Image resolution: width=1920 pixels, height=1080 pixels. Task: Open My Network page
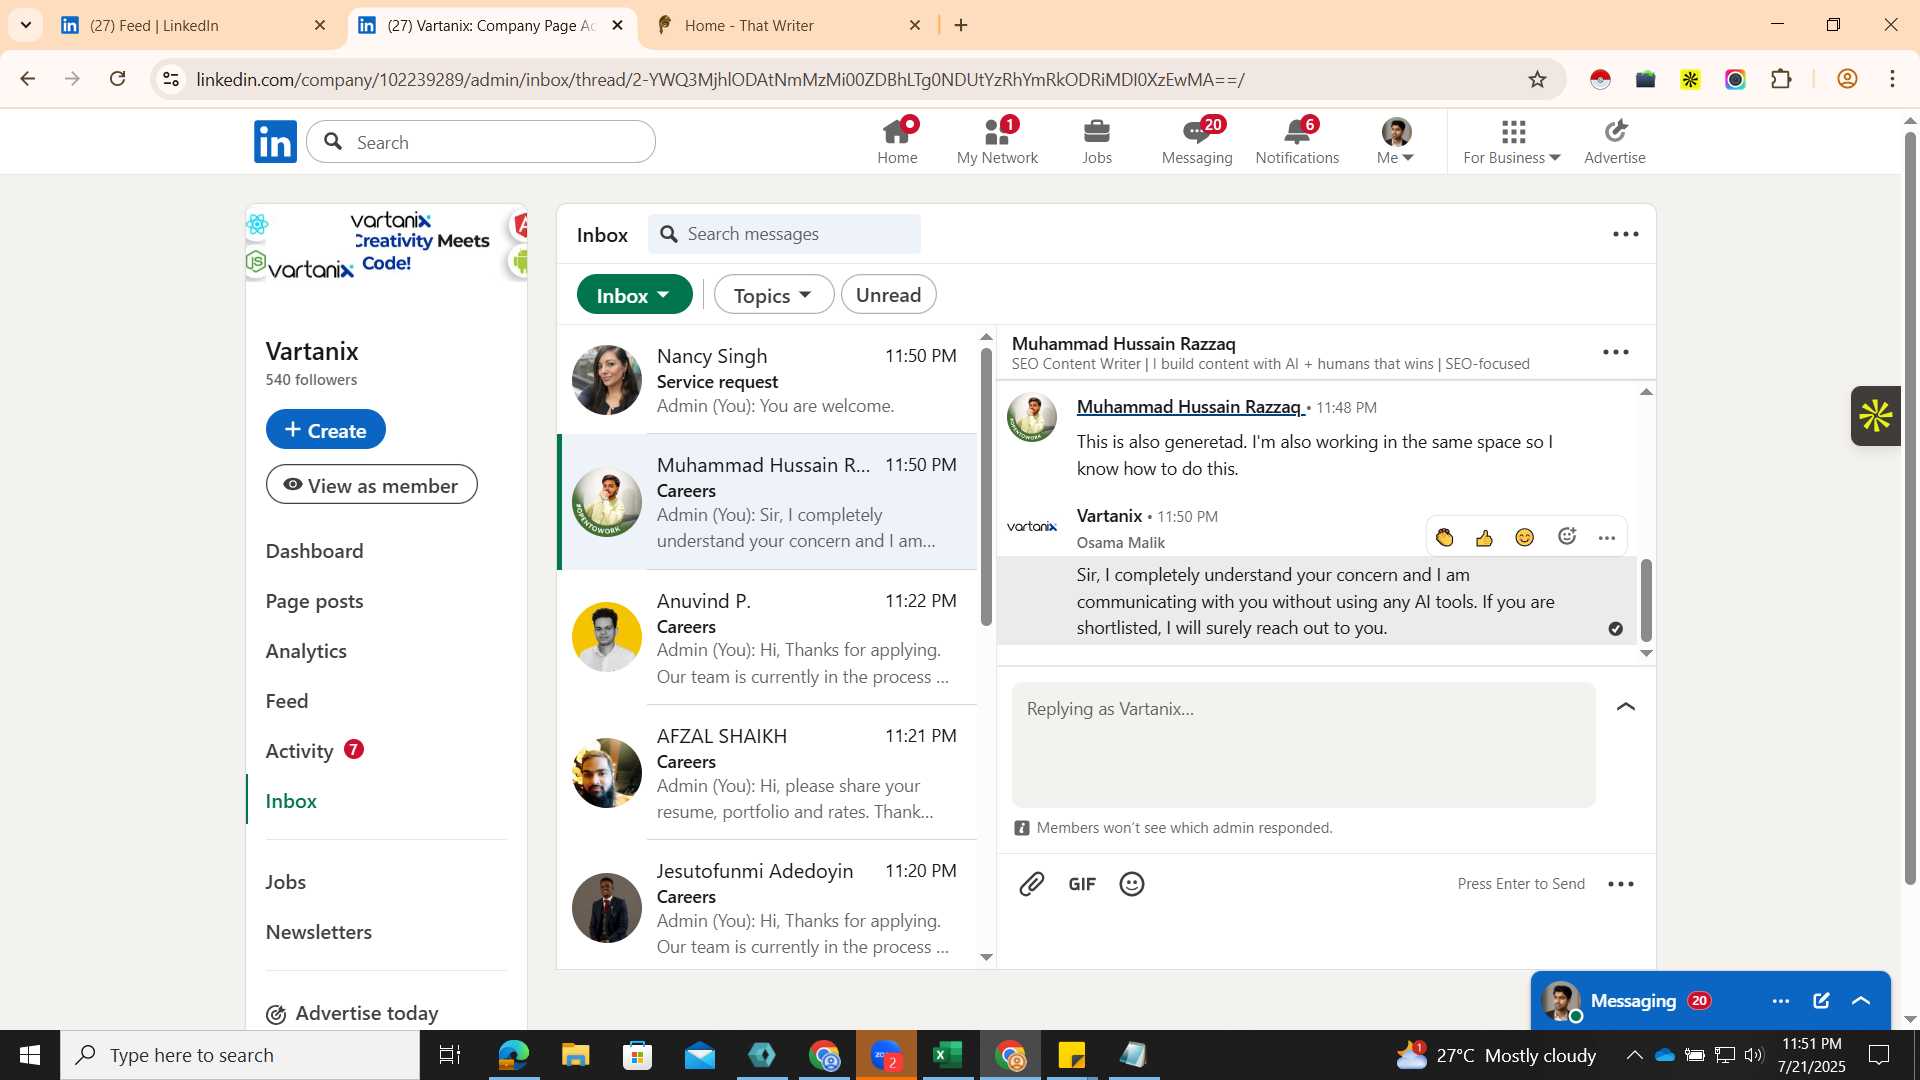tap(997, 141)
